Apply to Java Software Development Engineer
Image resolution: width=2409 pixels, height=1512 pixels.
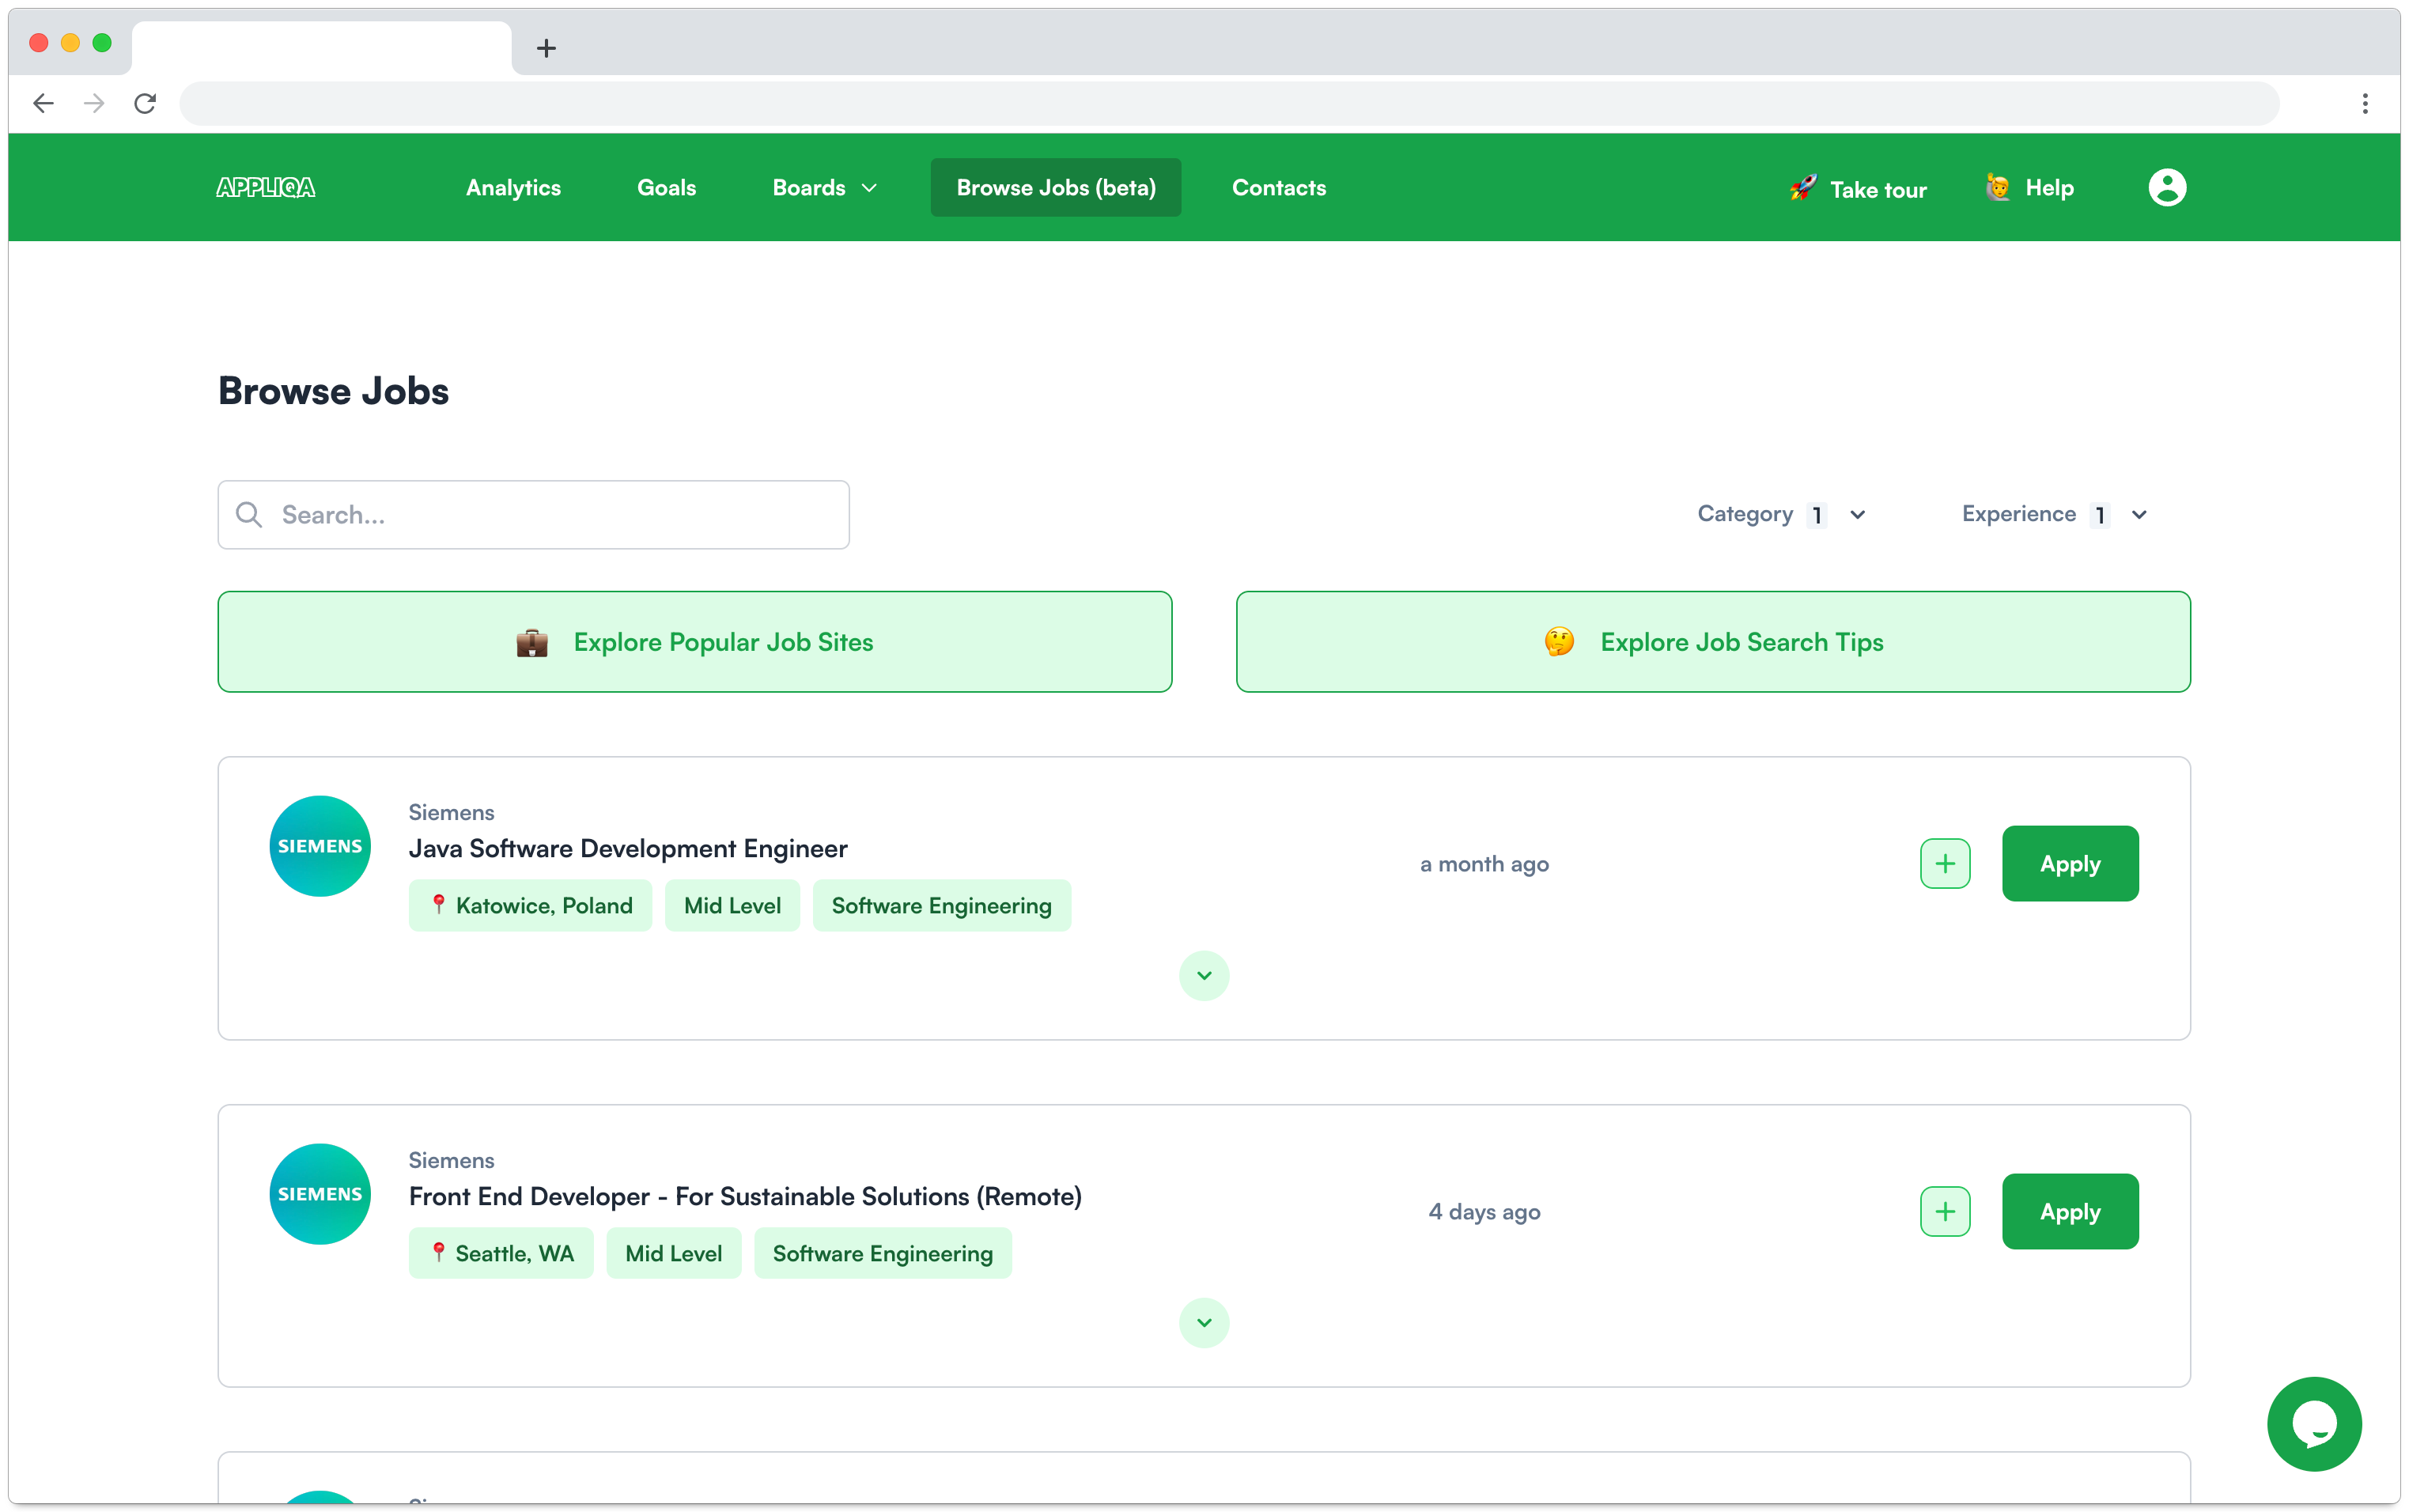pos(2069,864)
